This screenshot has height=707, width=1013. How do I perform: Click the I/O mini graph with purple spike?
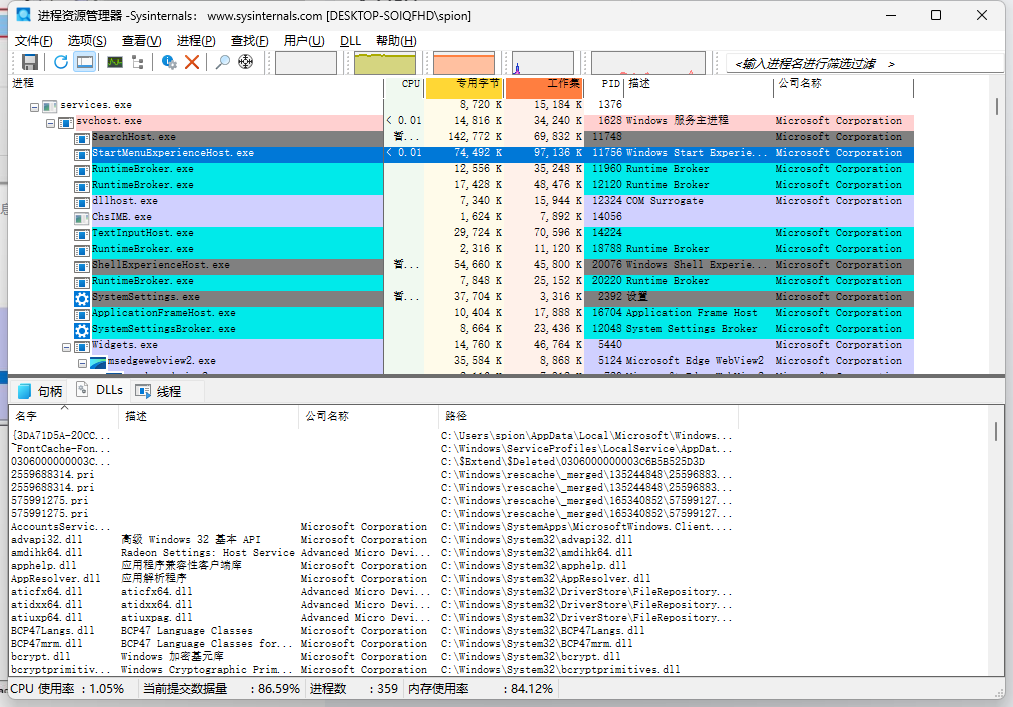[x=543, y=63]
